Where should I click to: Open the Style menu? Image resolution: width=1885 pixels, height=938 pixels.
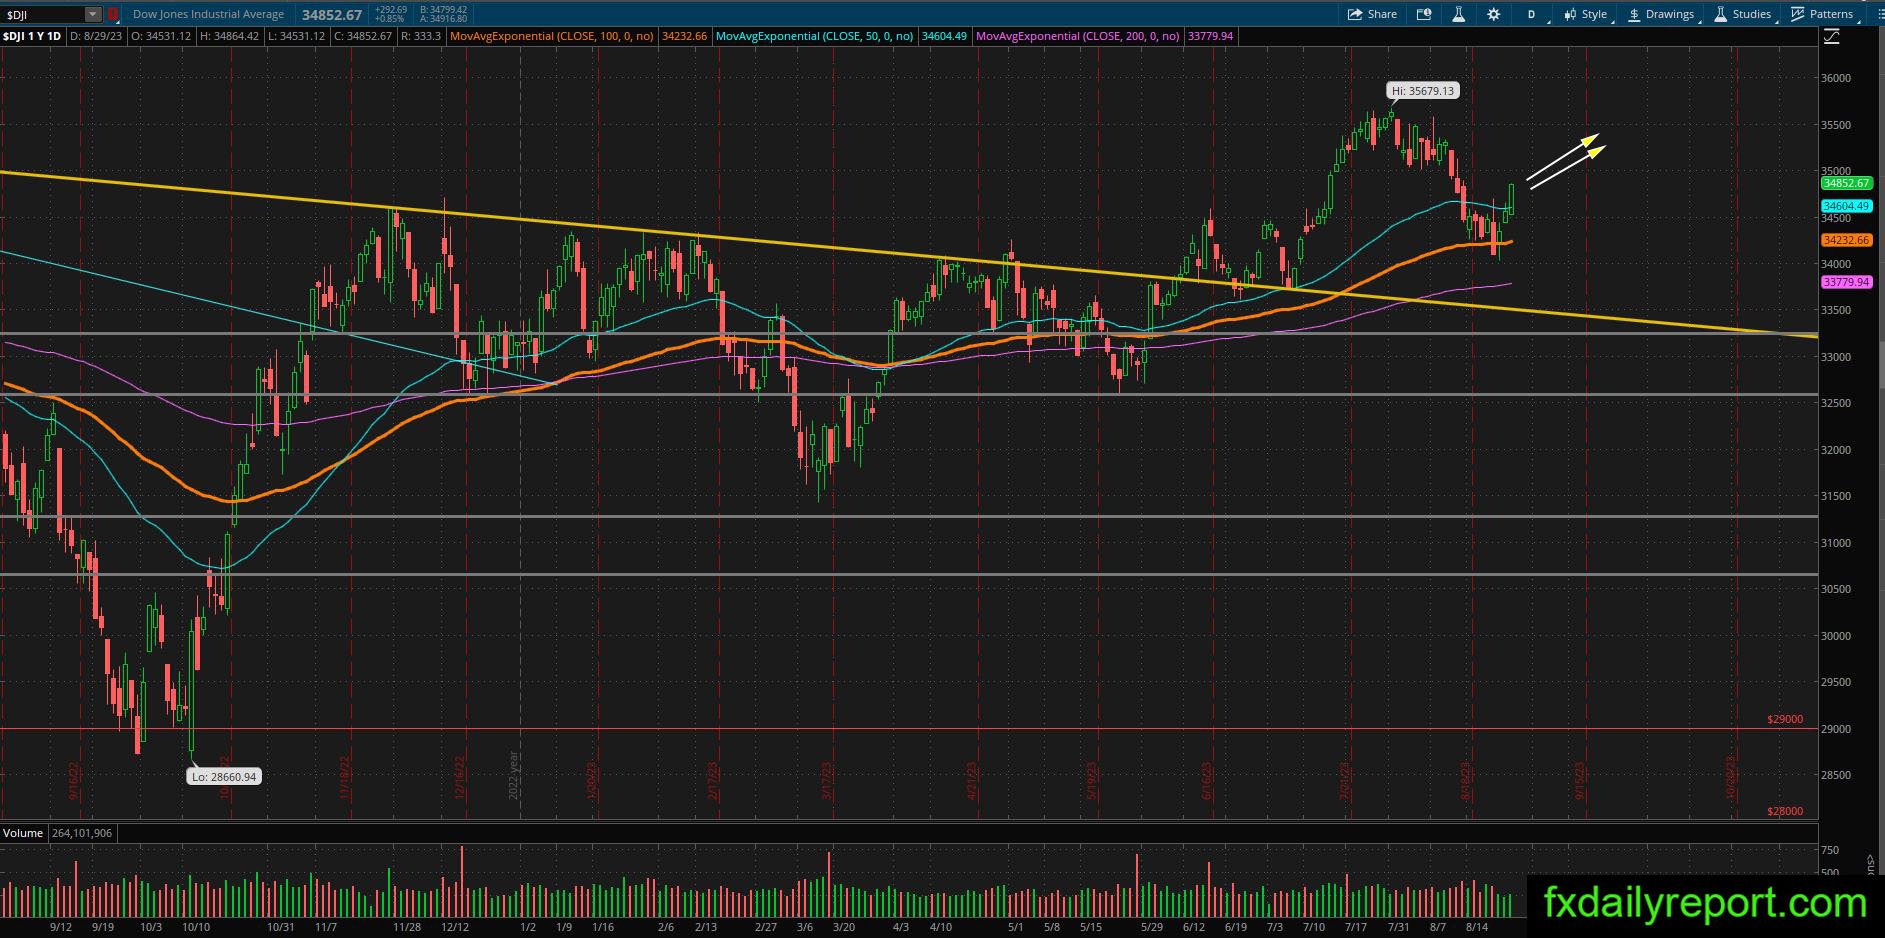click(1586, 14)
